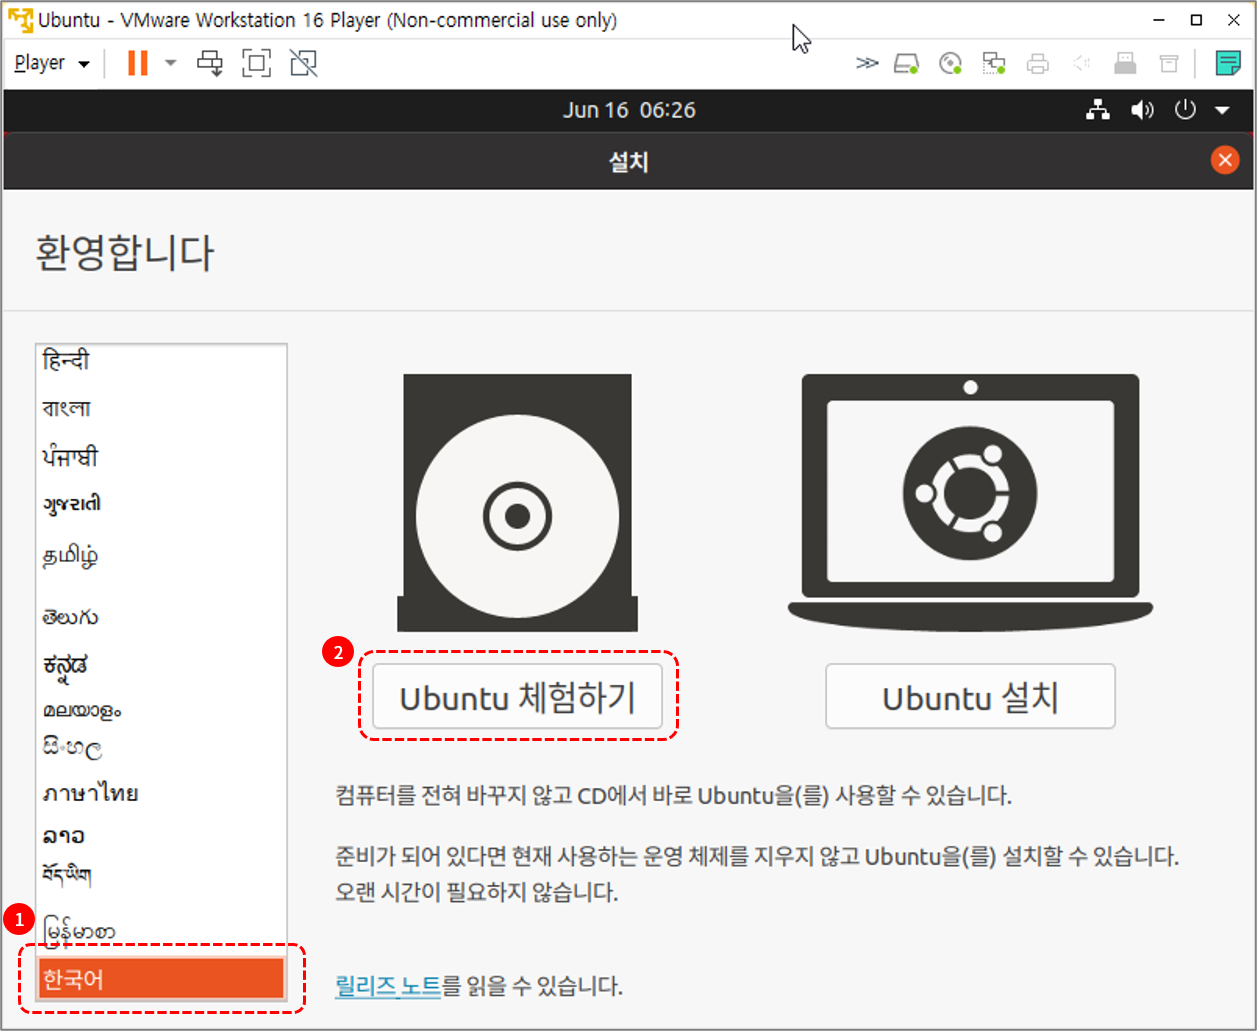Image resolution: width=1257 pixels, height=1031 pixels.
Task: Expand the power options arrow beside the pause icon
Action: click(170, 63)
